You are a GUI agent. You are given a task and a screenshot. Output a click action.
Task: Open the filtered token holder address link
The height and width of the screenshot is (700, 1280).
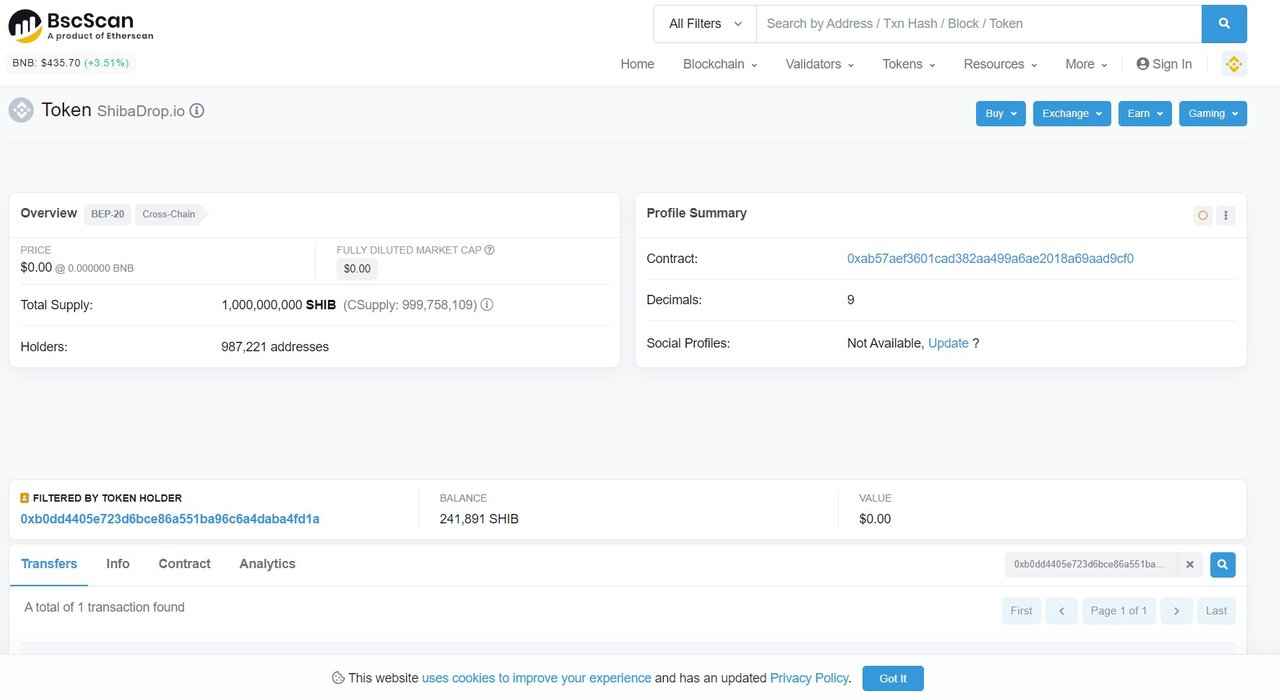click(x=170, y=519)
